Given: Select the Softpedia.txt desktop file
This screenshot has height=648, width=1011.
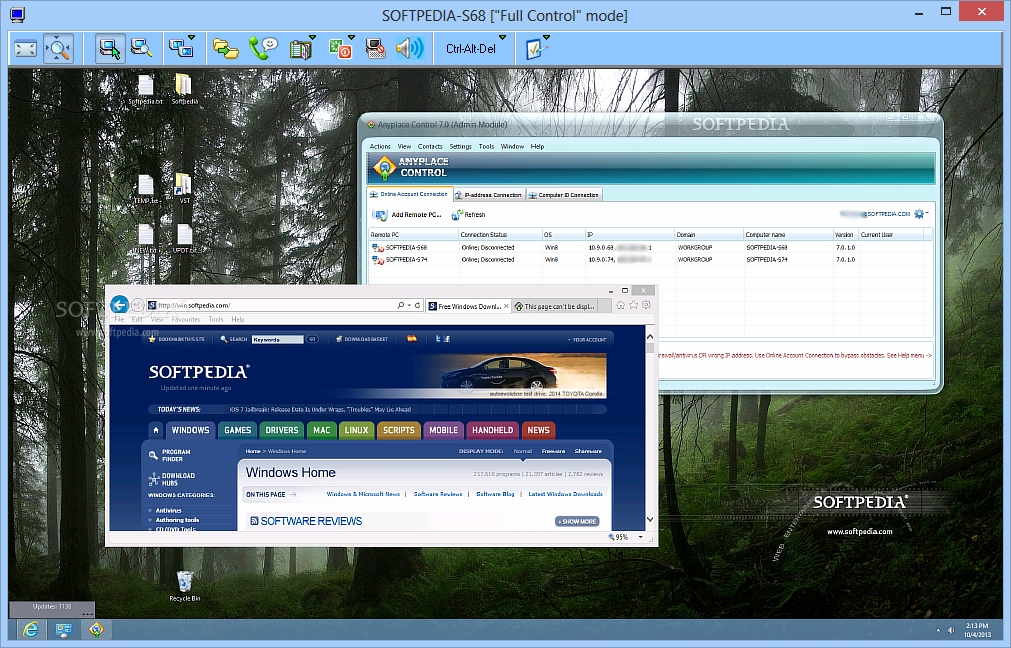Looking at the screenshot, I should pos(146,90).
